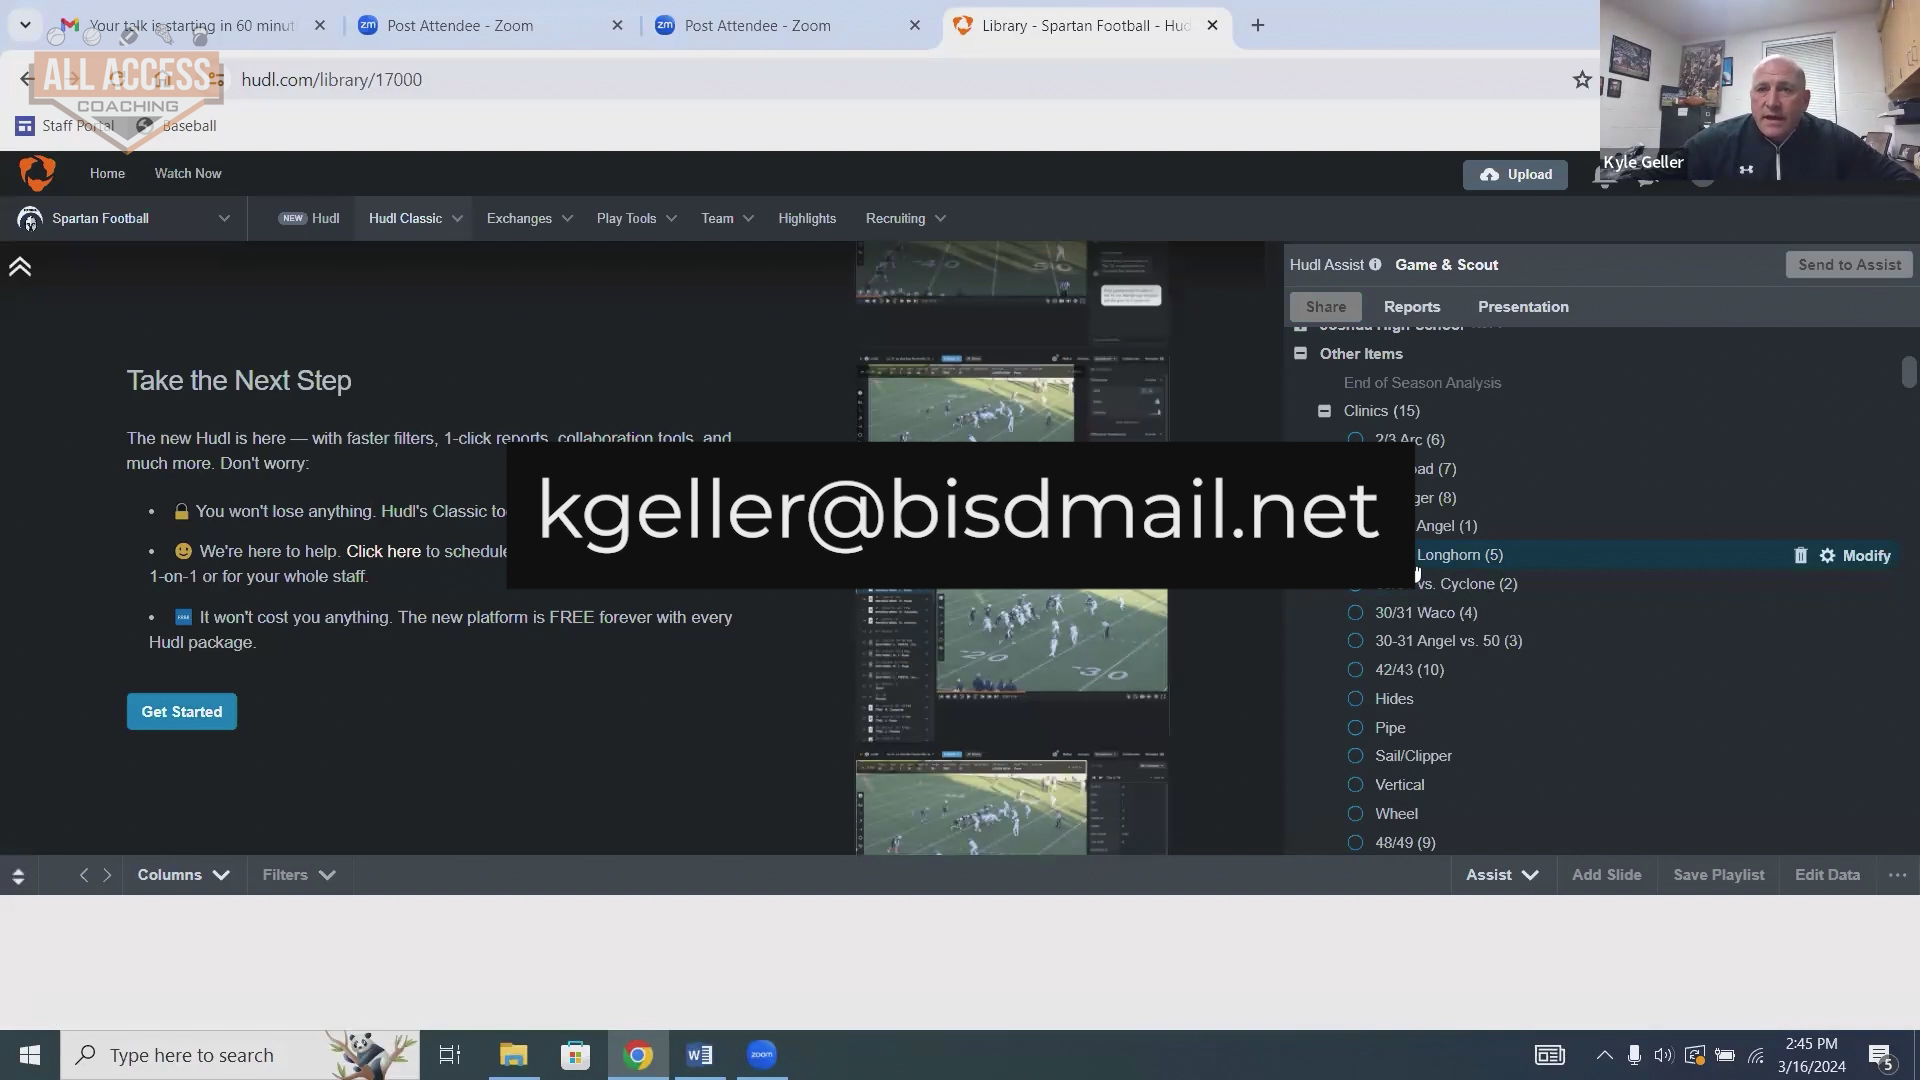Click the Hudl Assist info icon
The image size is (1920, 1080).
[x=1375, y=265]
